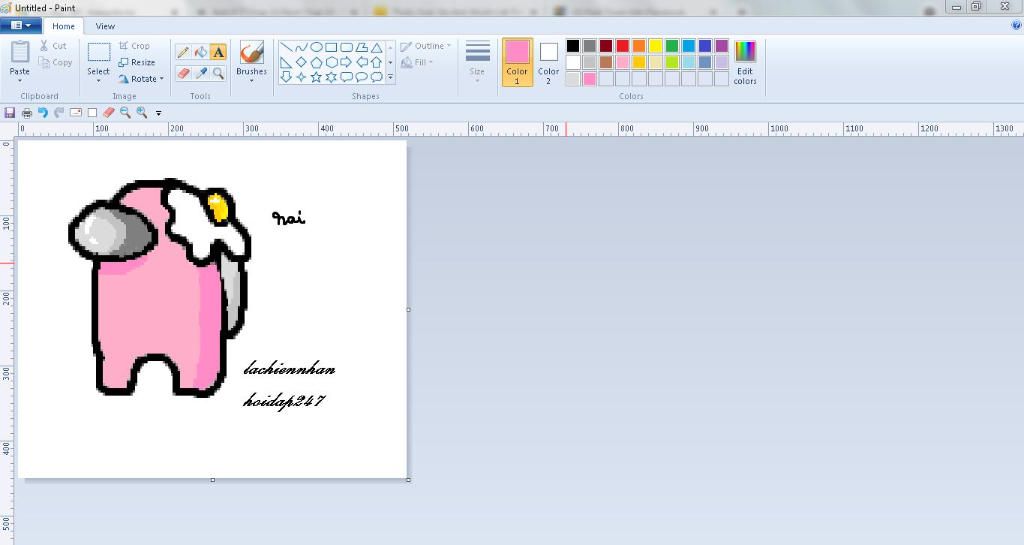
Task: Pick the Oval shape
Action: point(316,48)
